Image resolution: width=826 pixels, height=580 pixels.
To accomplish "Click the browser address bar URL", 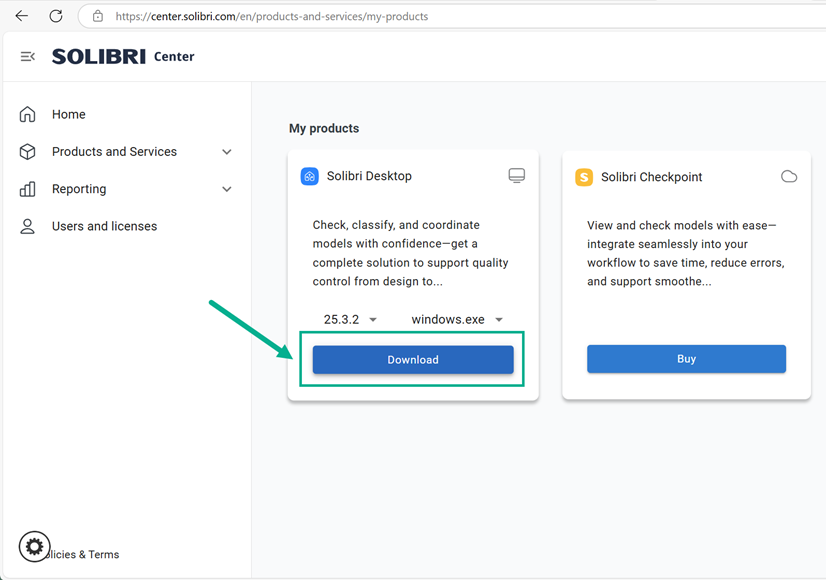I will [x=272, y=17].
